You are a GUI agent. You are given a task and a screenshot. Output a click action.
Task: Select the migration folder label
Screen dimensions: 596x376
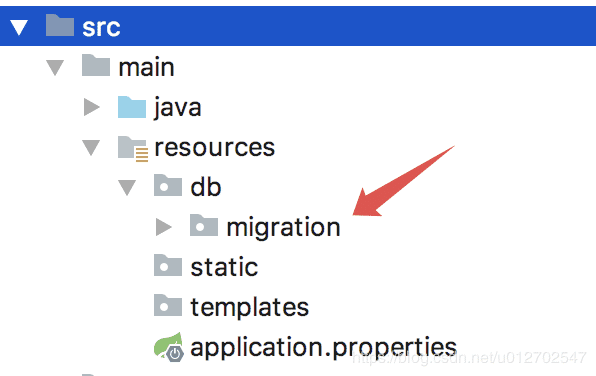pyautogui.click(x=283, y=228)
